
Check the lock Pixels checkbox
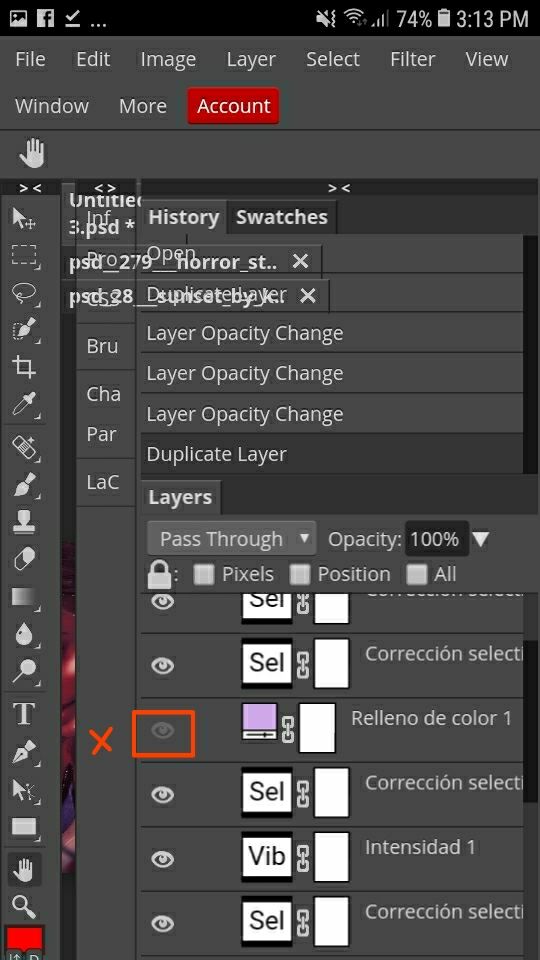coord(204,575)
